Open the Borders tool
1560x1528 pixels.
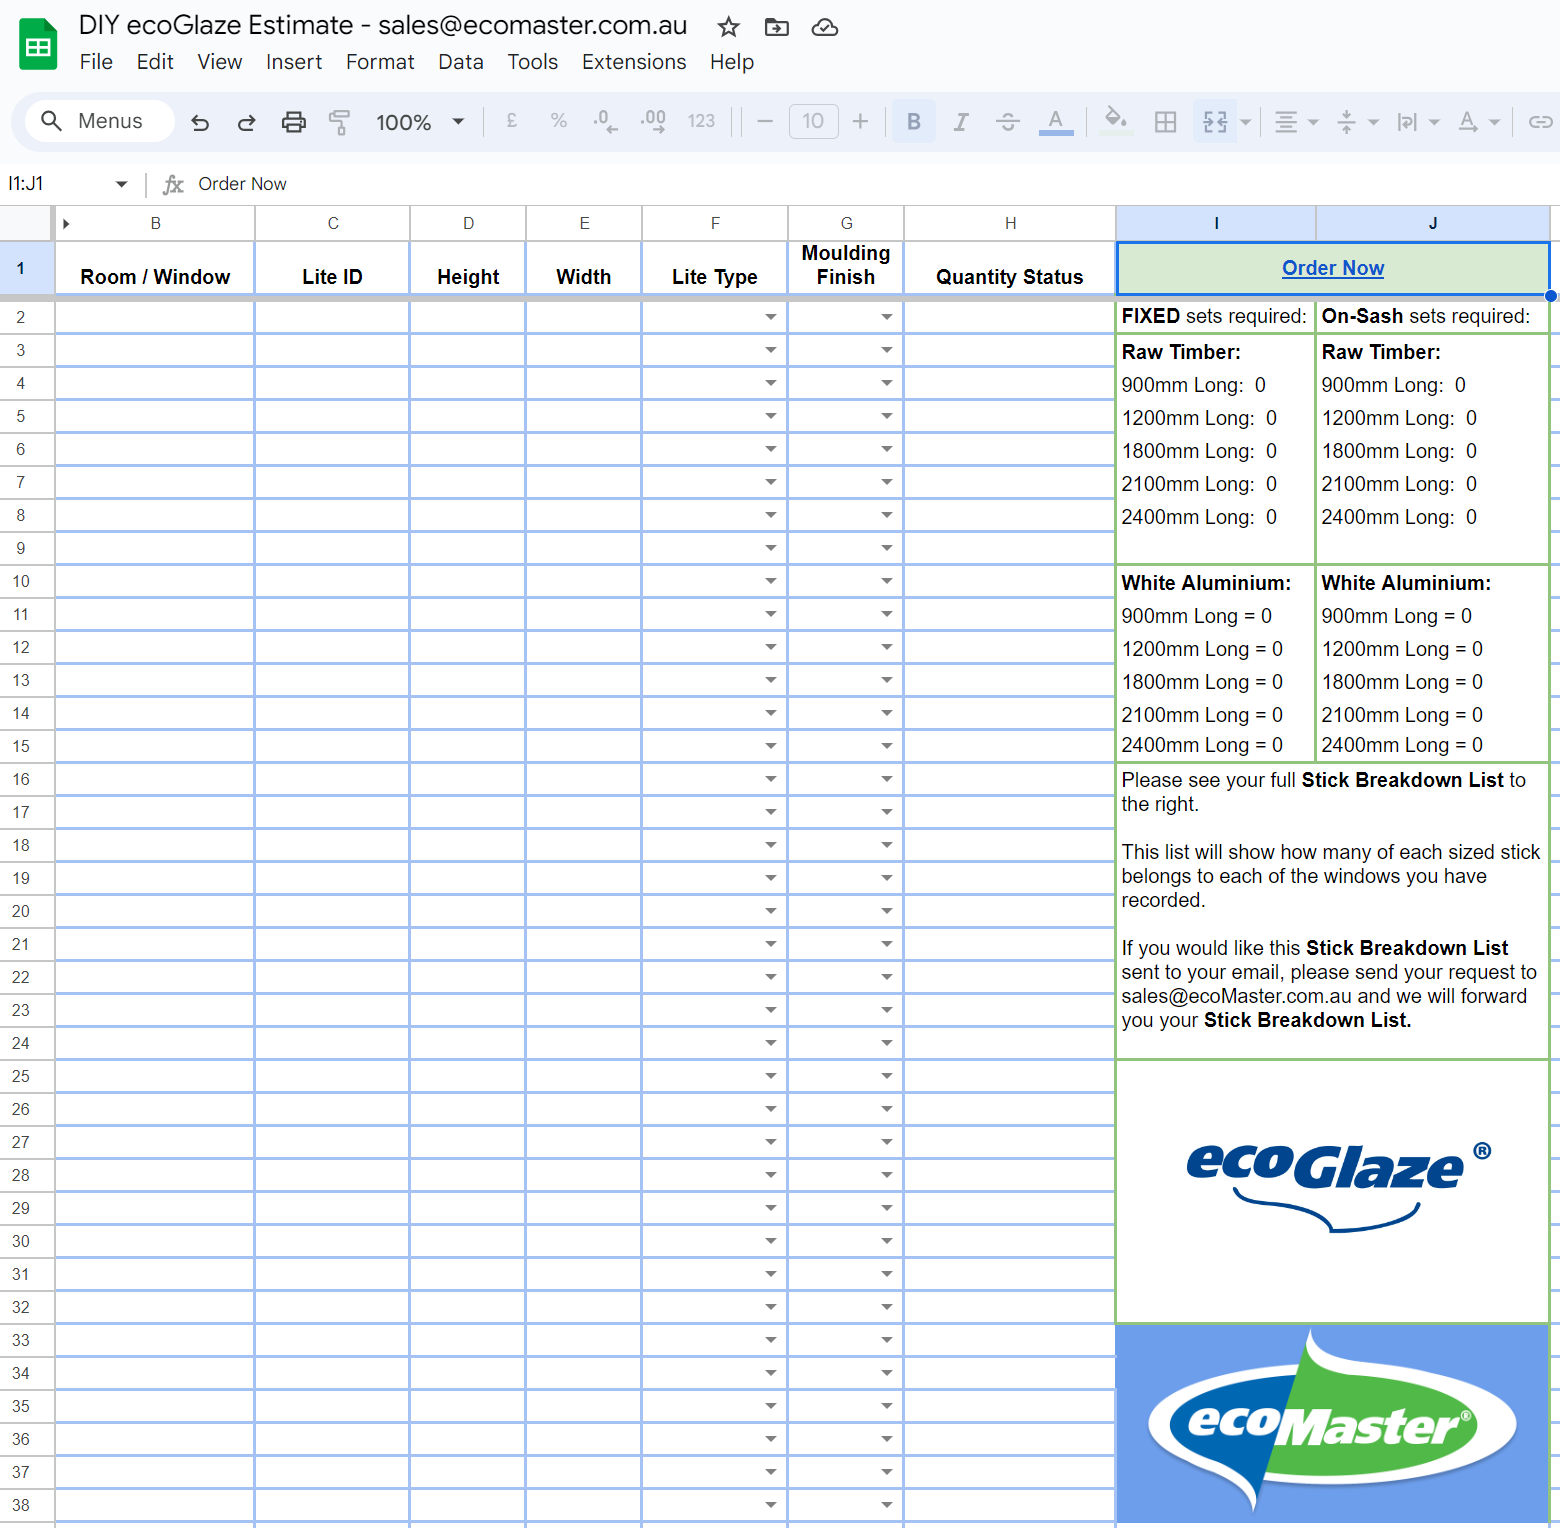[1165, 121]
